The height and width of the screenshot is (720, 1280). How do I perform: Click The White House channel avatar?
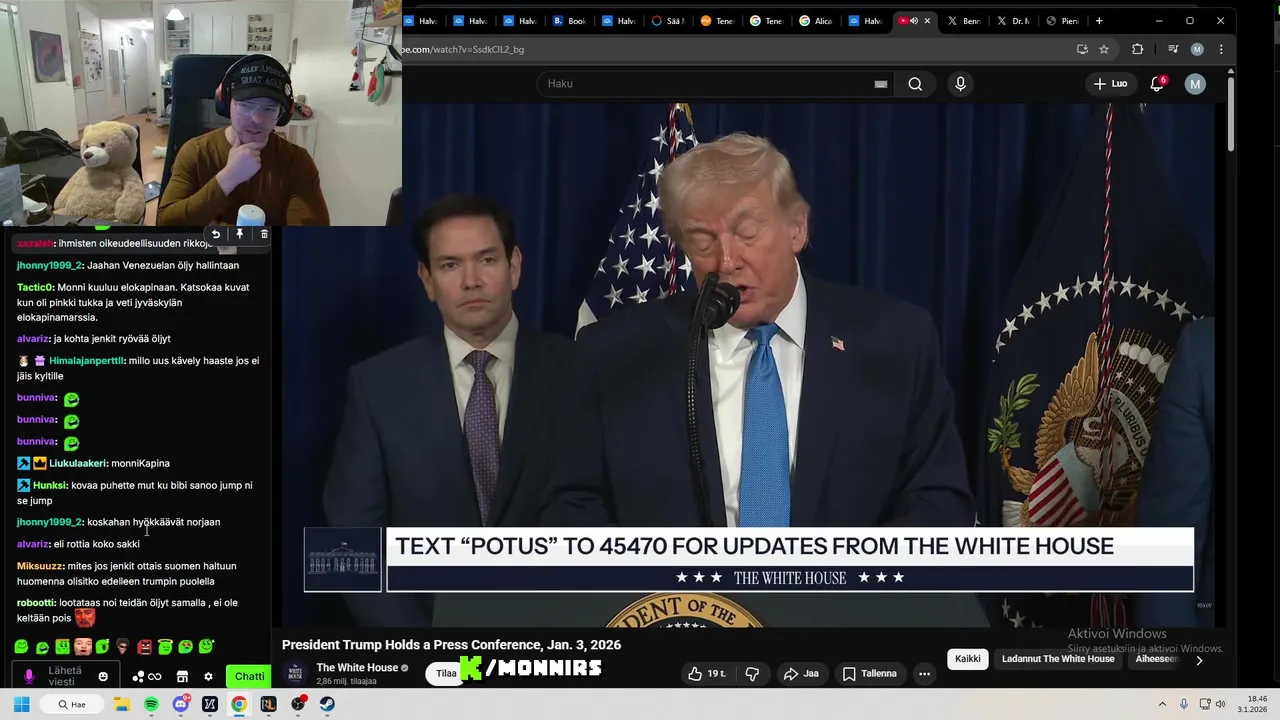295,673
